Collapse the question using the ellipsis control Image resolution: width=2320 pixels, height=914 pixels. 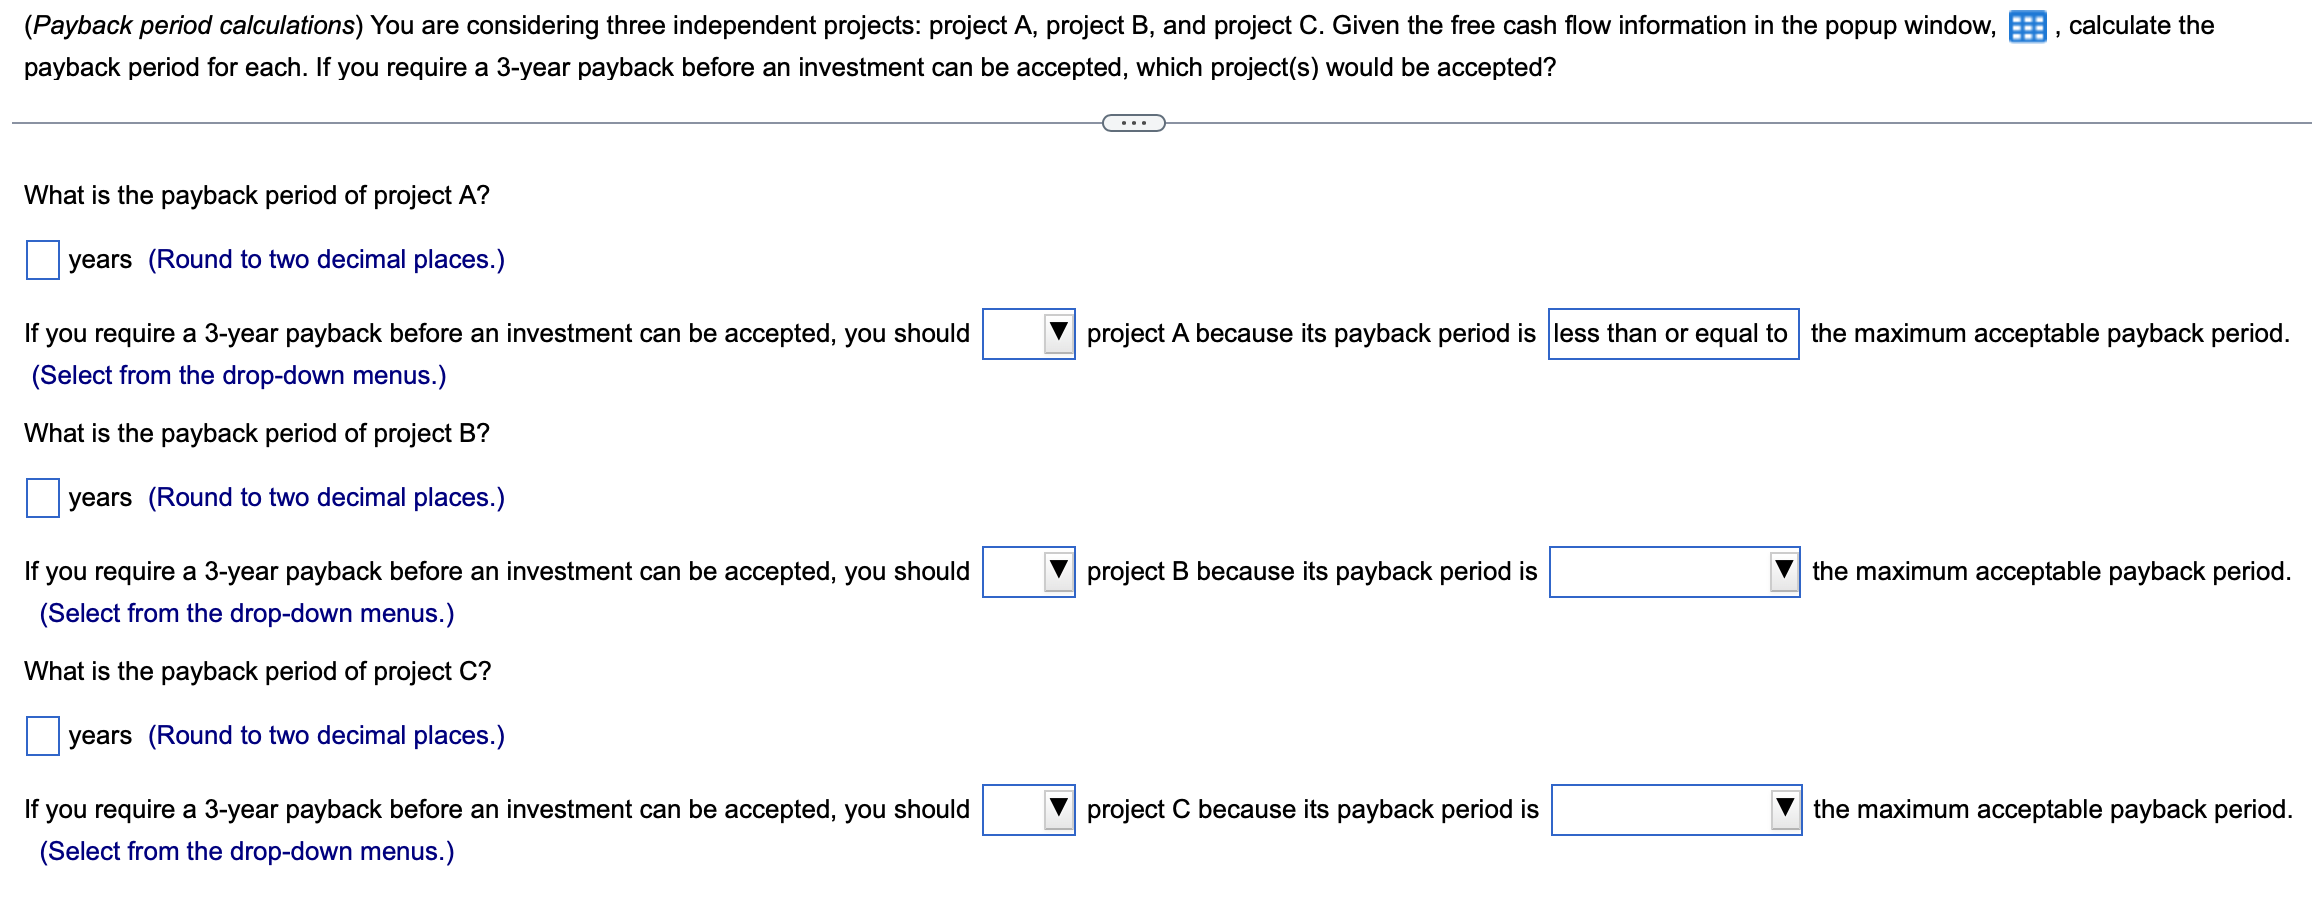1135,122
